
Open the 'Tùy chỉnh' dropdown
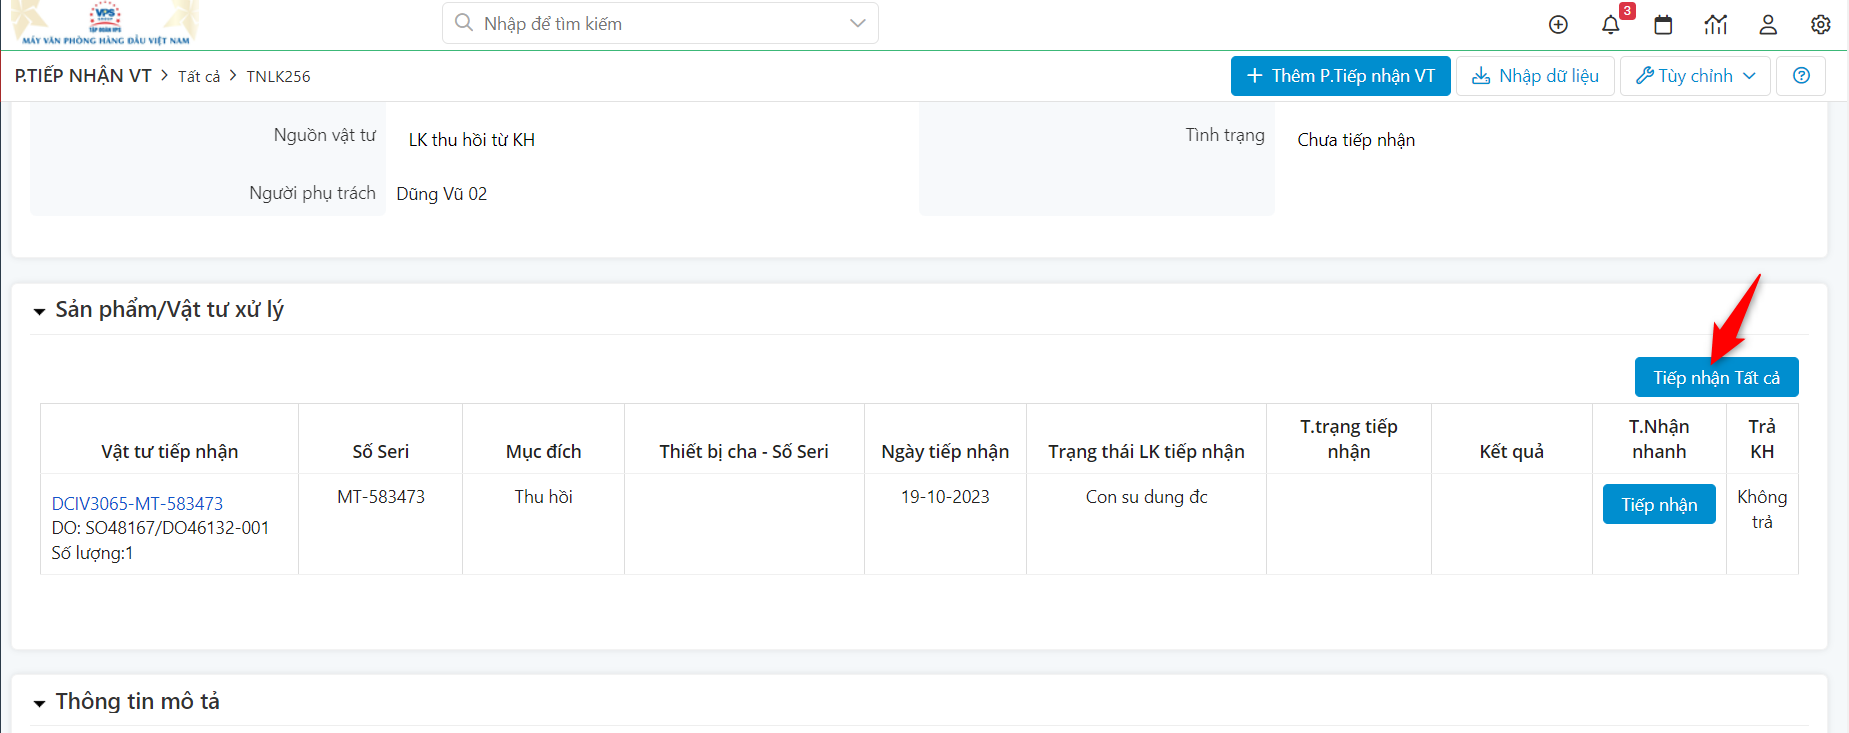pos(1695,76)
